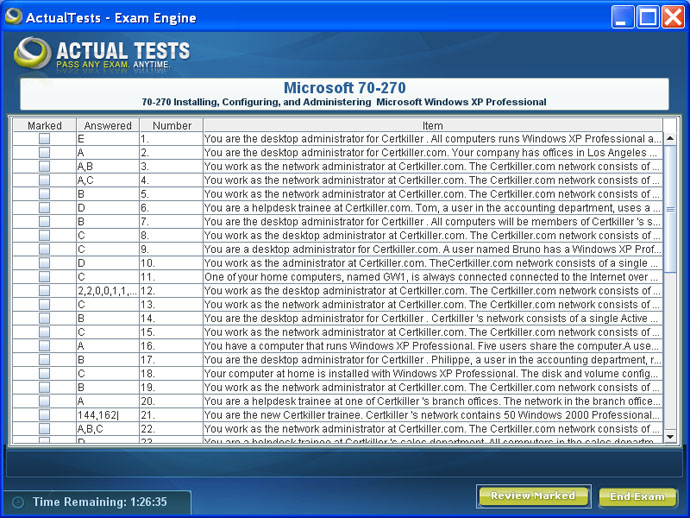Image resolution: width=690 pixels, height=518 pixels.
Task: Click the Marked column header
Action: (x=44, y=125)
